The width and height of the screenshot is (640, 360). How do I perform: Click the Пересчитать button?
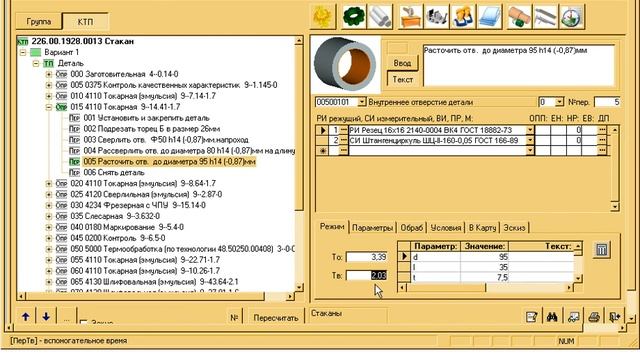pyautogui.click(x=276, y=318)
